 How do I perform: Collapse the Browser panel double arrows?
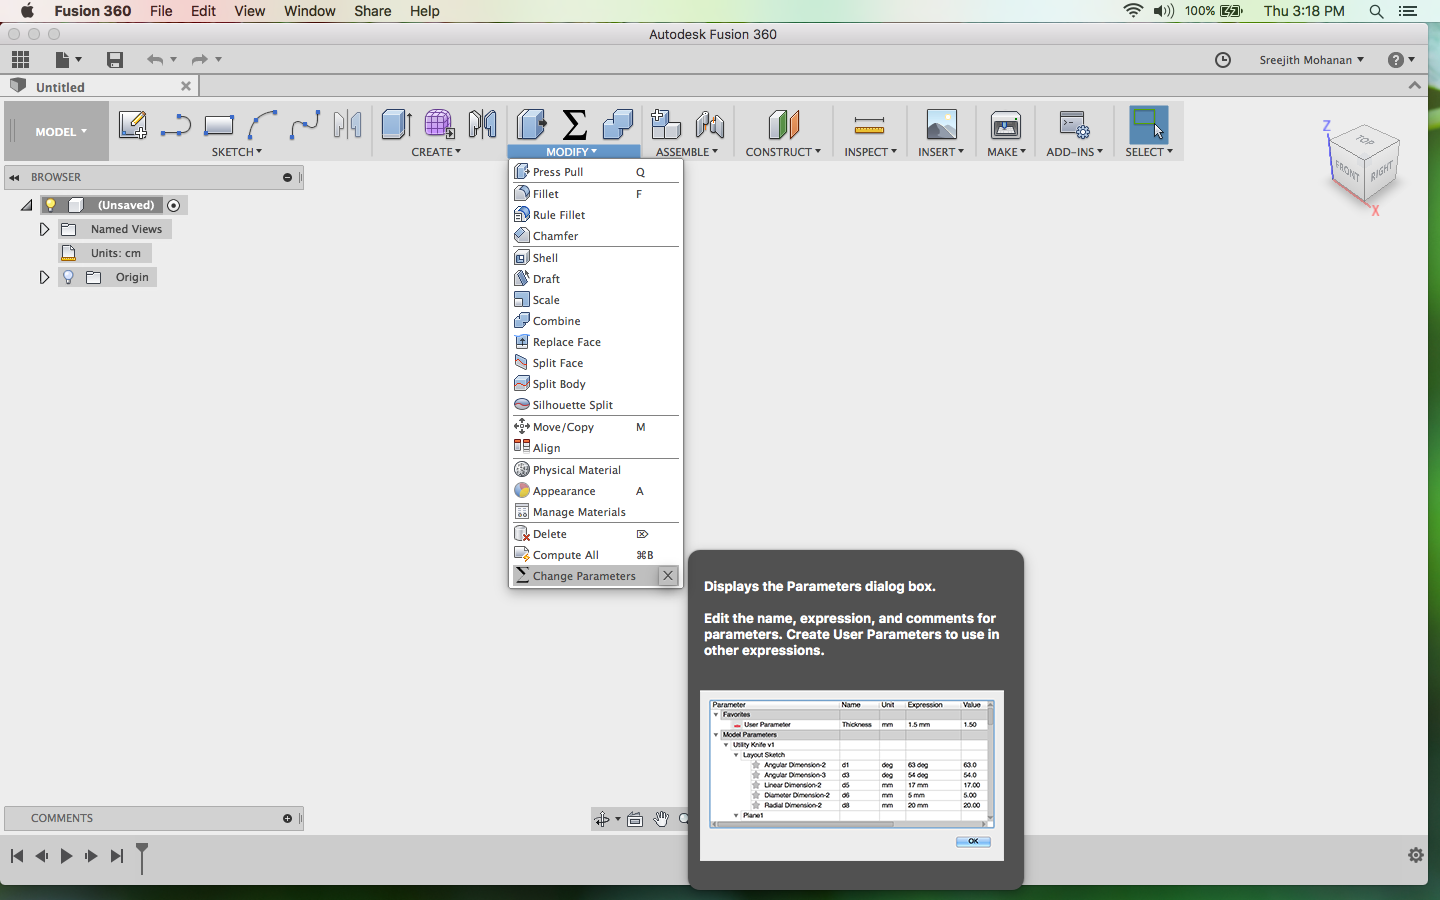(x=14, y=178)
